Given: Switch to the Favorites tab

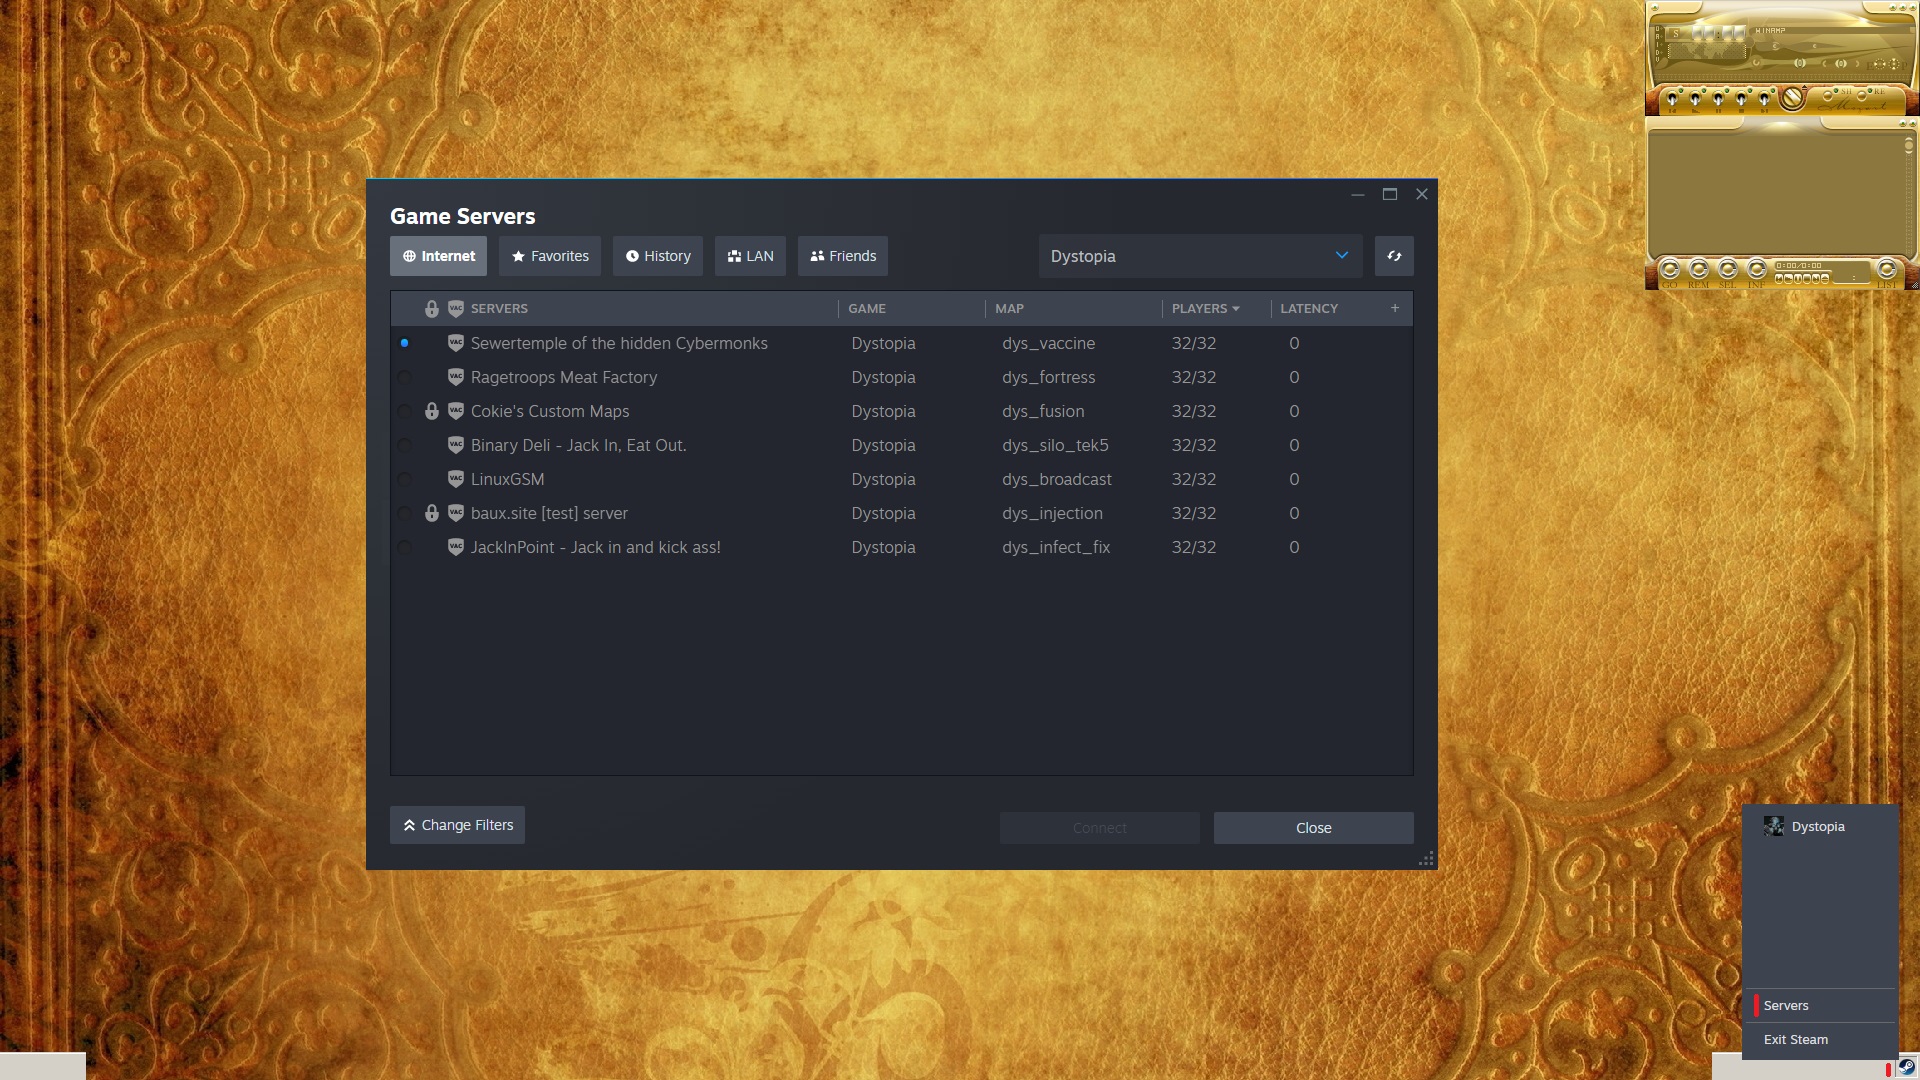Looking at the screenshot, I should 550,256.
